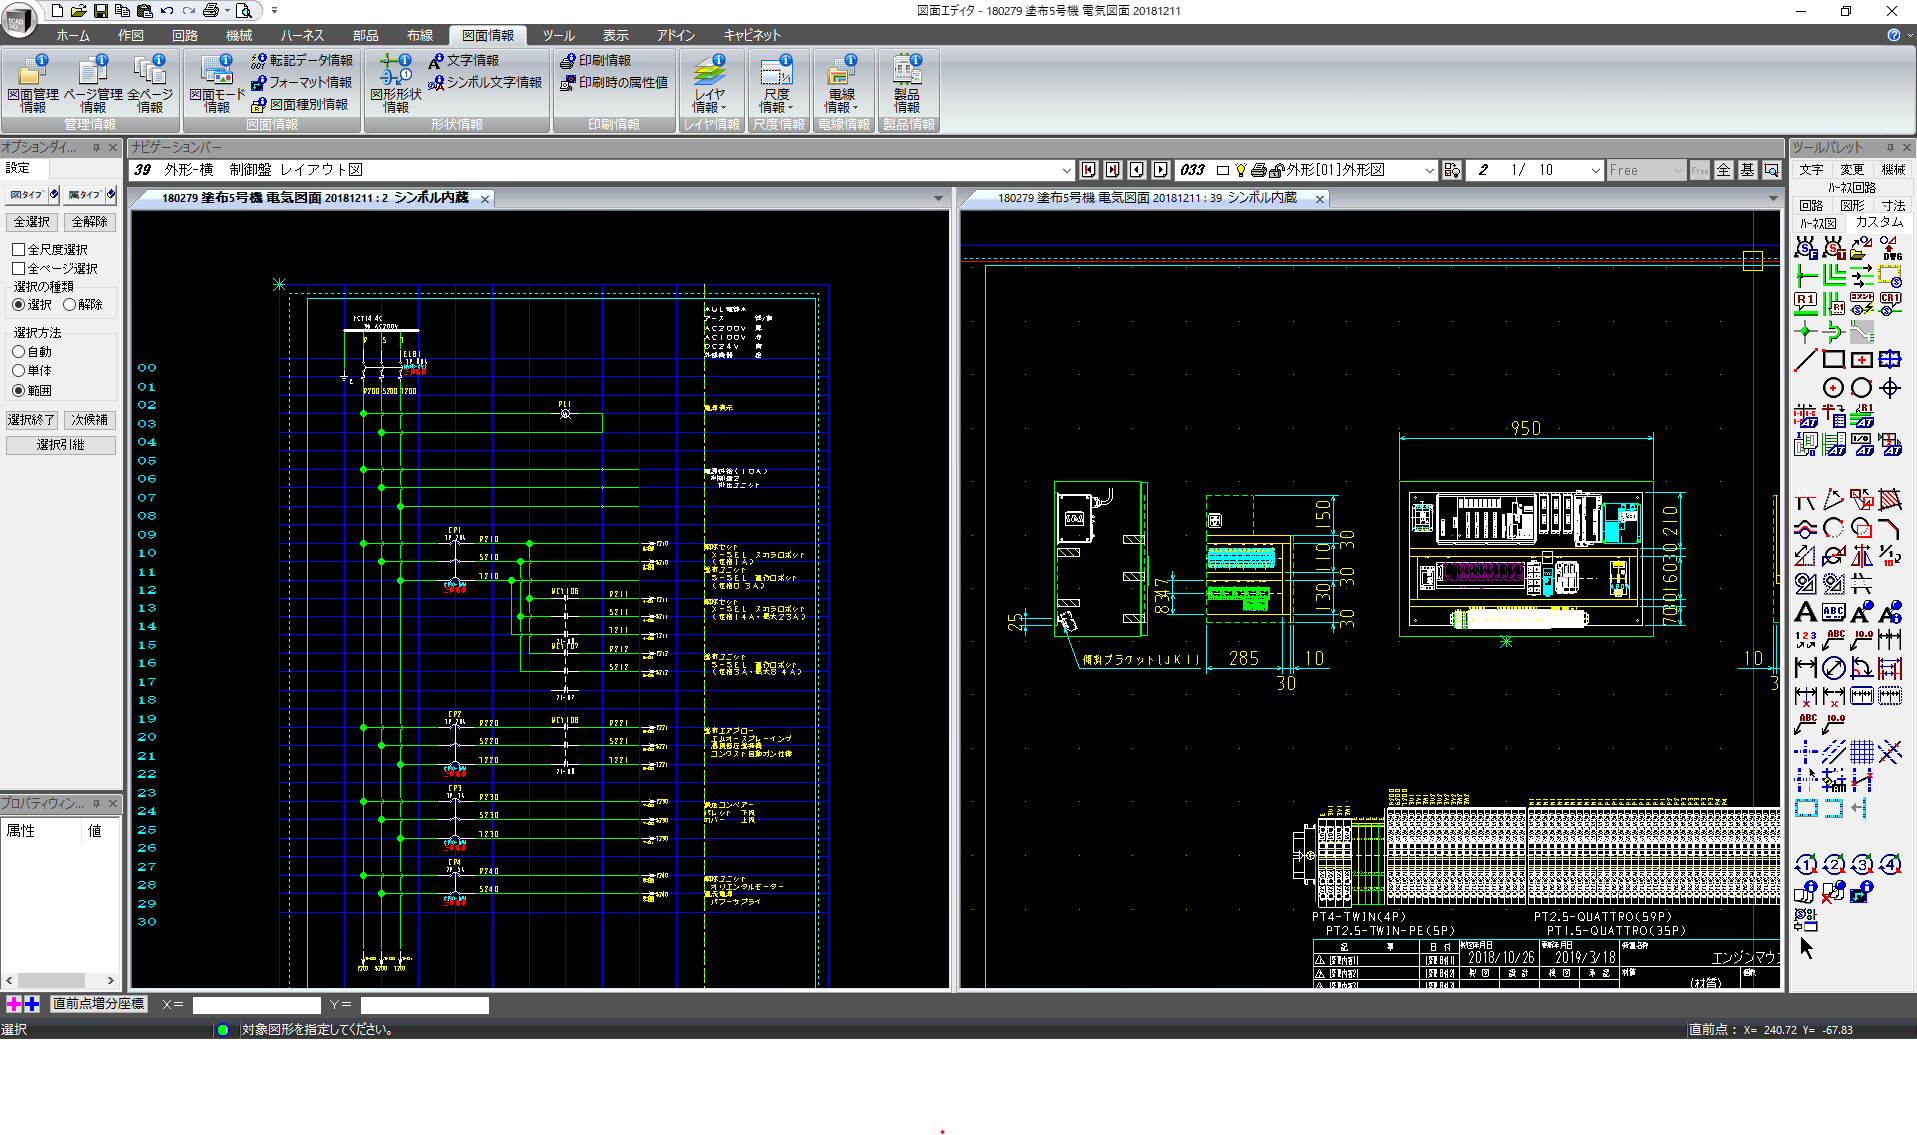The height and width of the screenshot is (1135, 1917).
Task: Click the help icon at top right
Action: [x=1893, y=35]
